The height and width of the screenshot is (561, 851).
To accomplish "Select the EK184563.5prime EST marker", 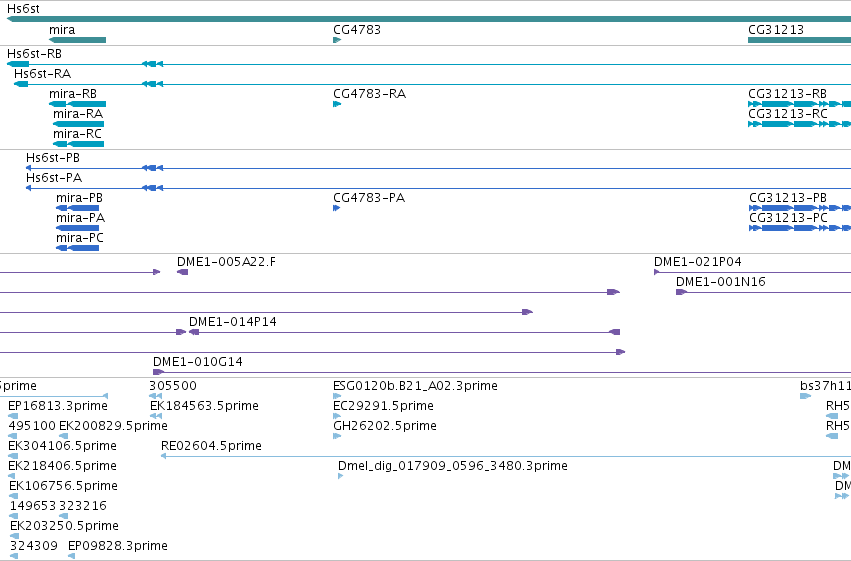I will 156,416.
